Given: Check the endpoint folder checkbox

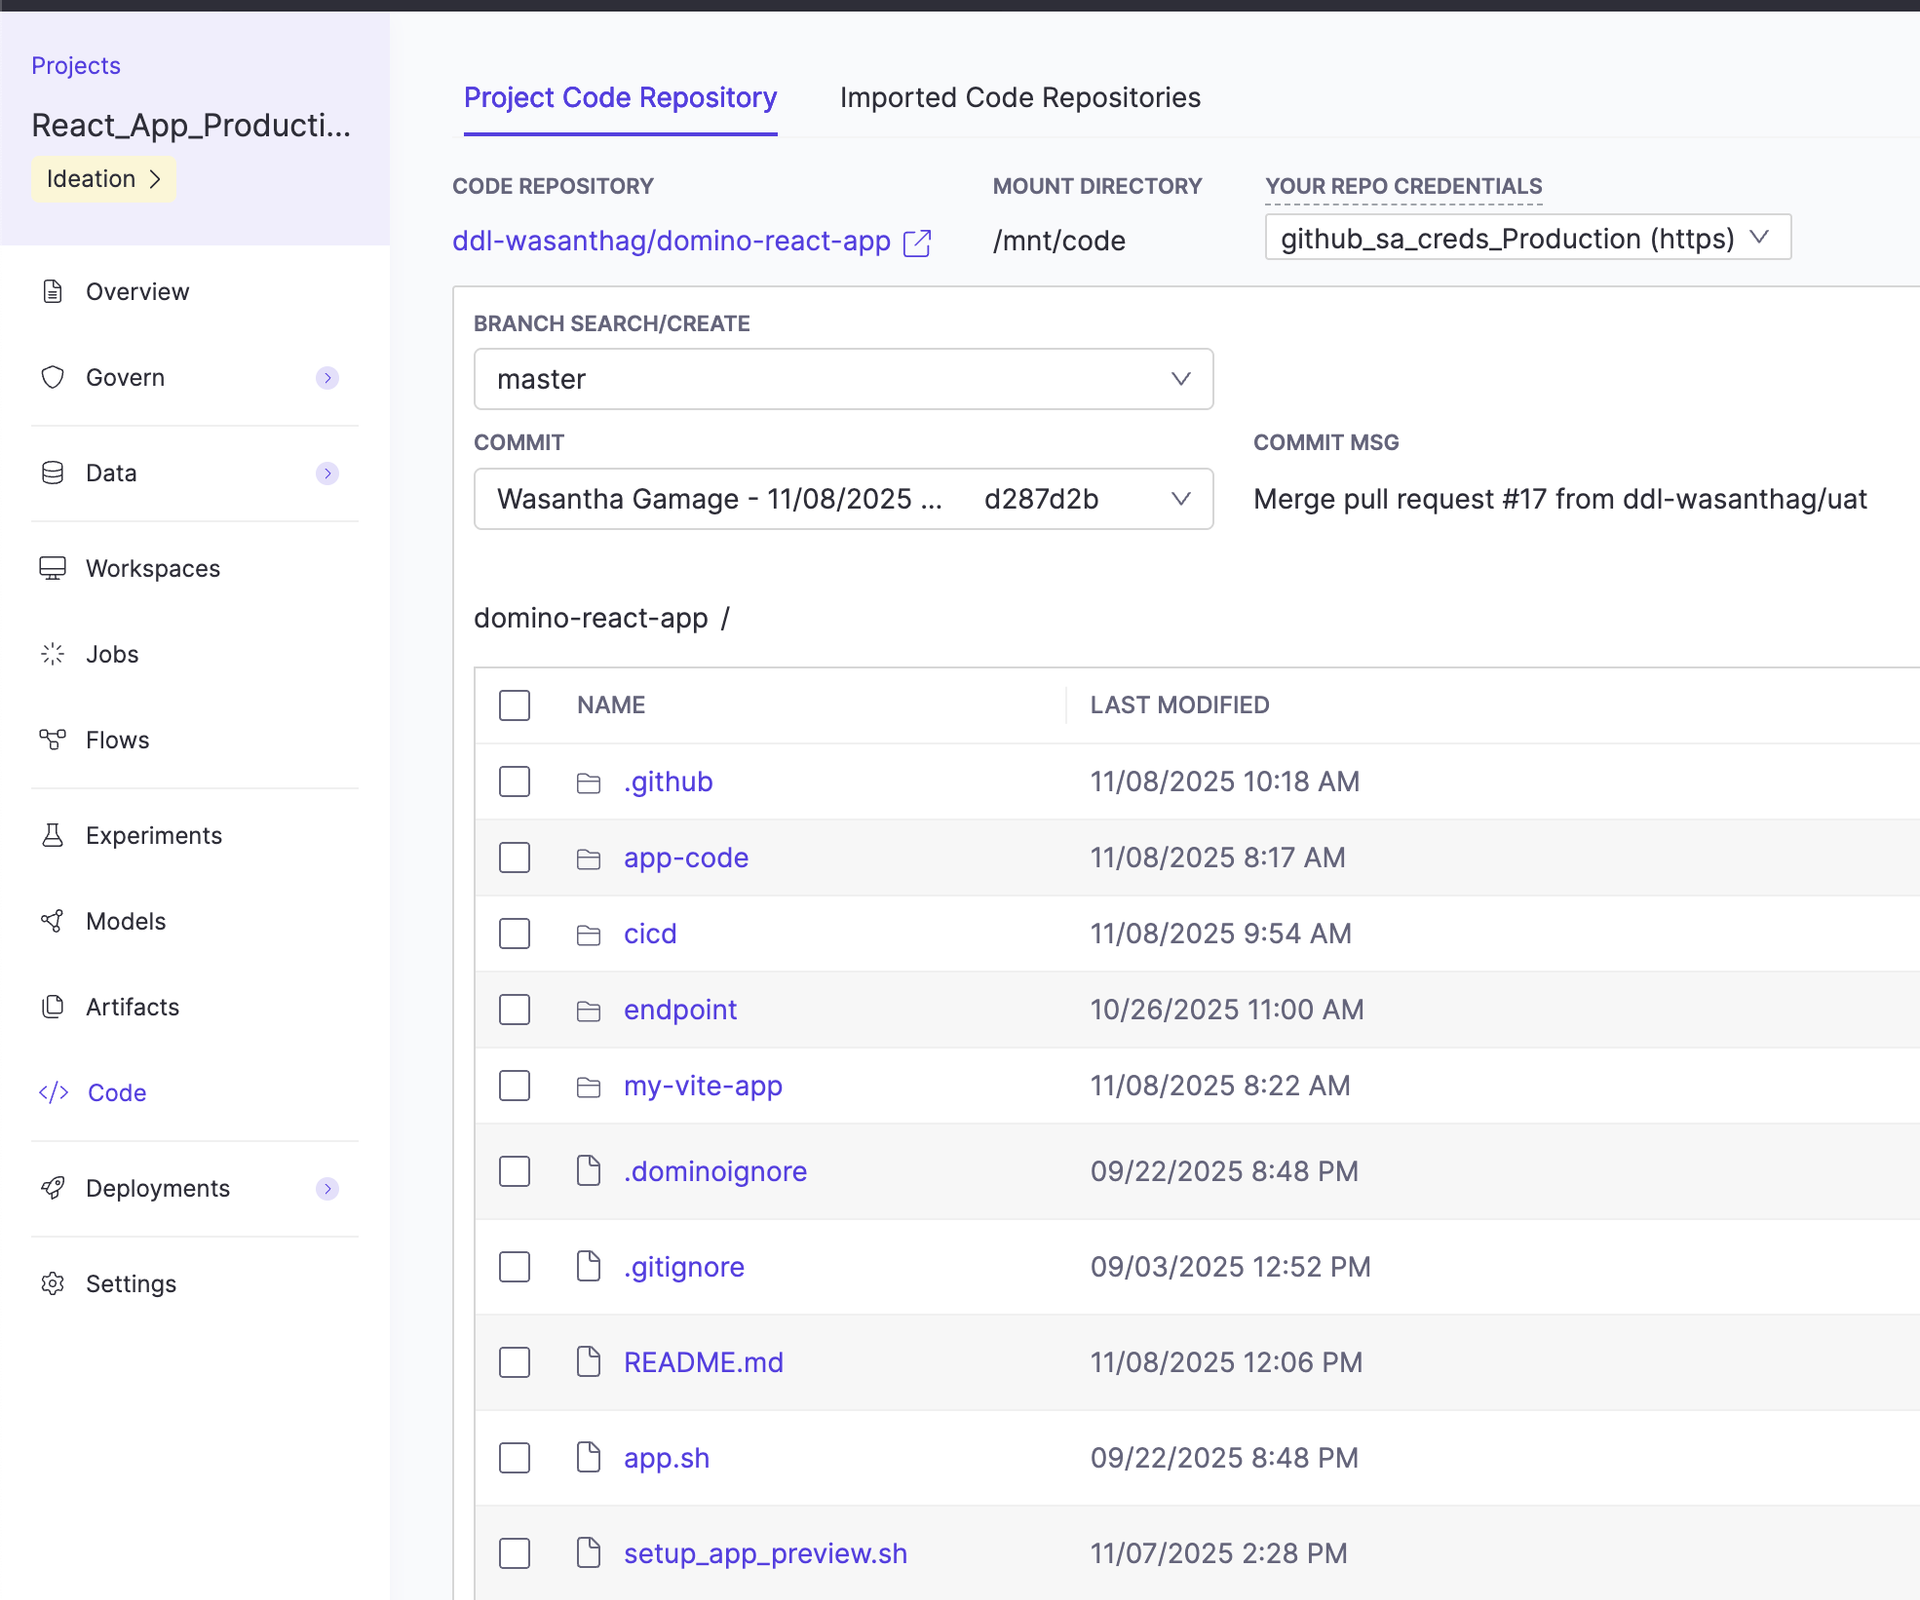Looking at the screenshot, I should pos(515,1009).
